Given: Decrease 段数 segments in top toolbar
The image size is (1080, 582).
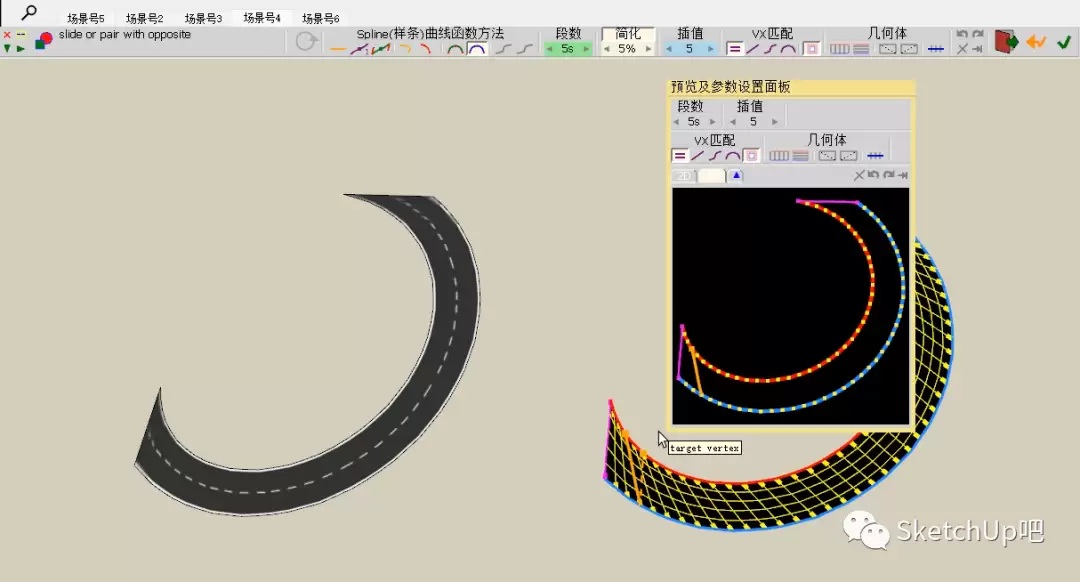Looking at the screenshot, I should click(x=550, y=49).
